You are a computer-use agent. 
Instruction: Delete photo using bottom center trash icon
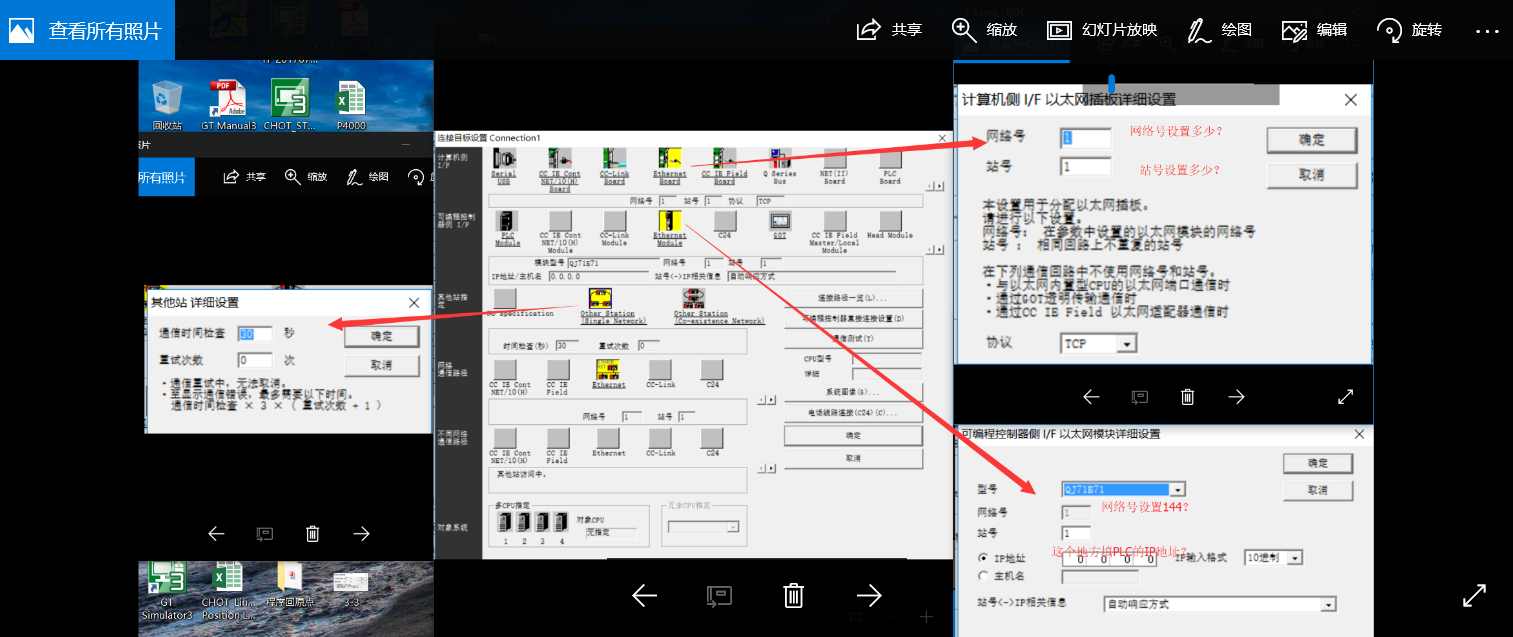tap(793, 596)
